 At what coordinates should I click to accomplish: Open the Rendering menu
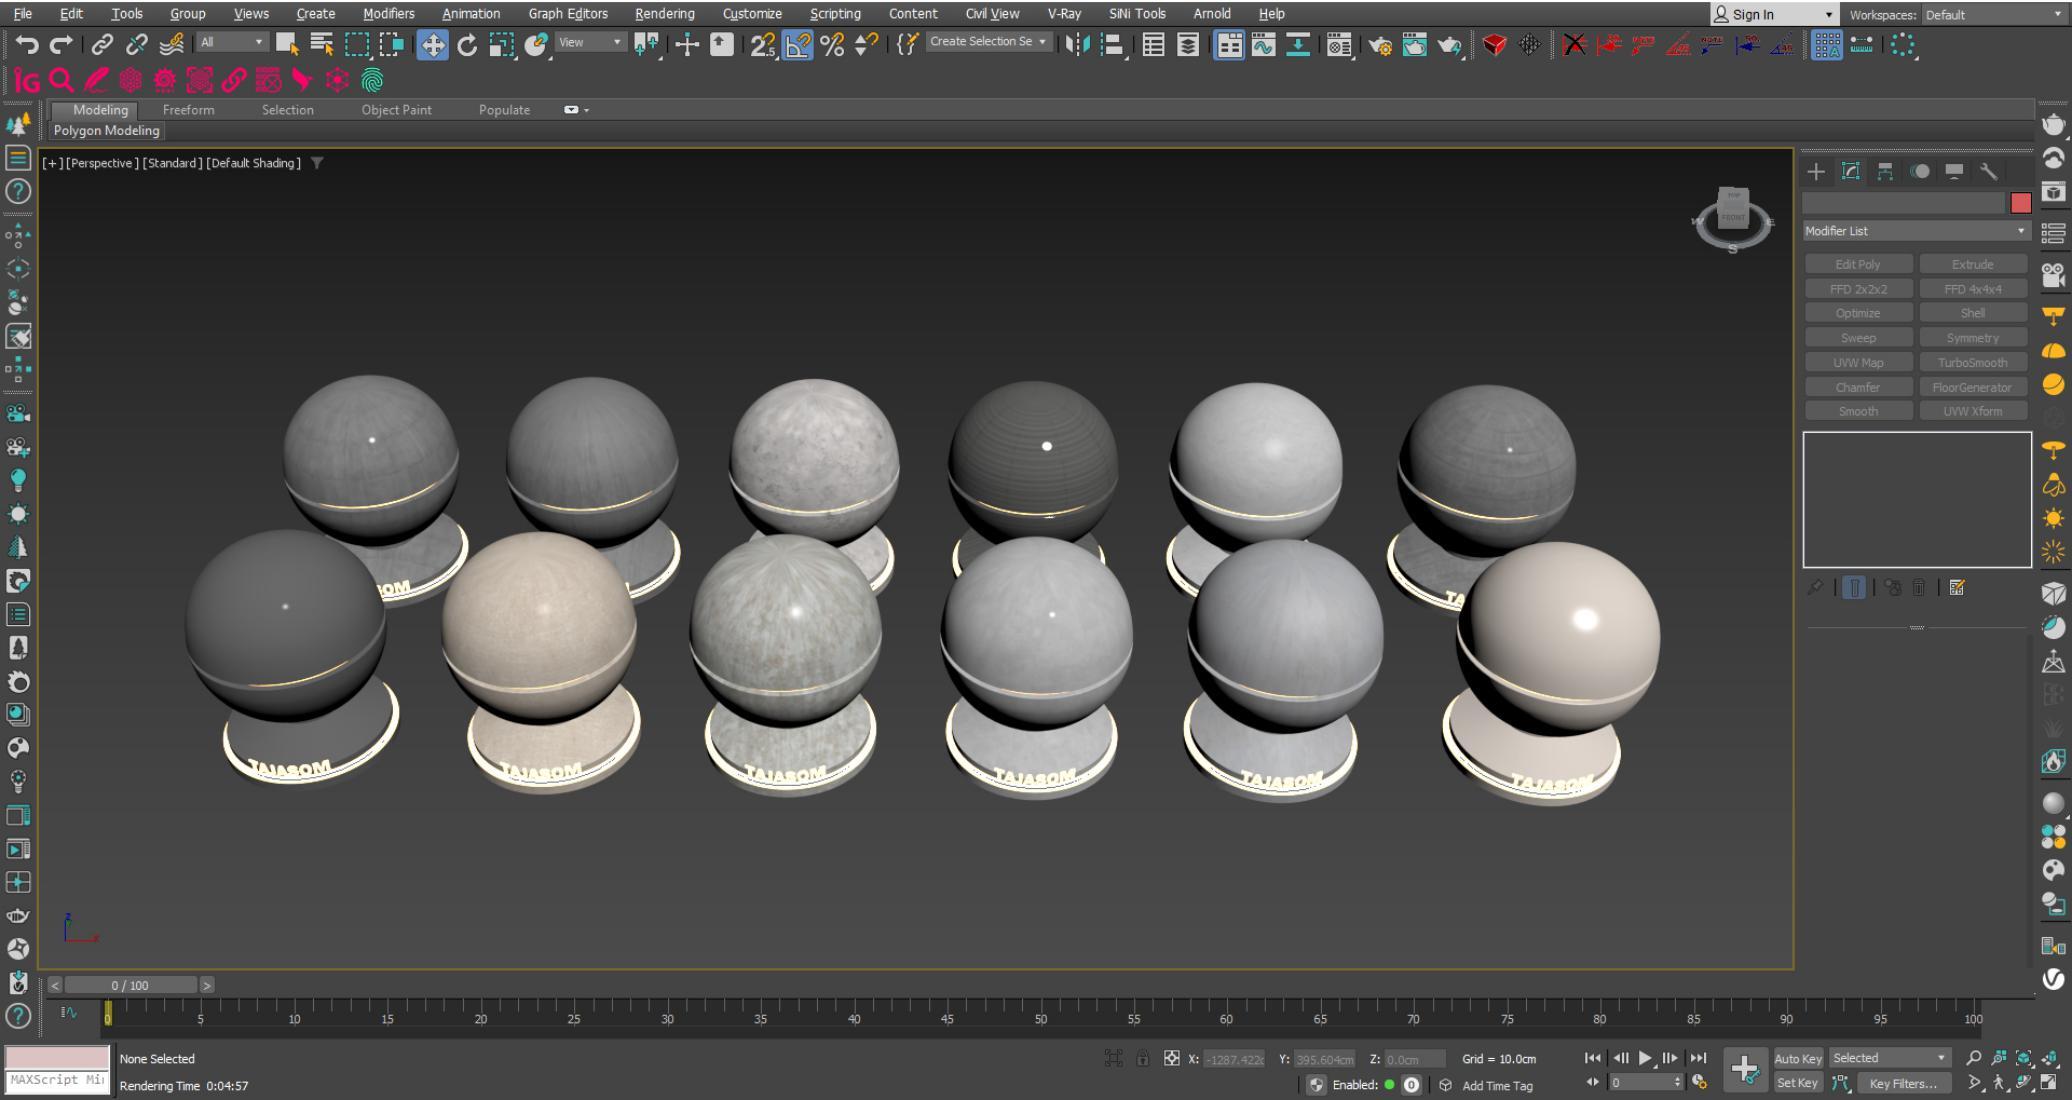(x=664, y=14)
